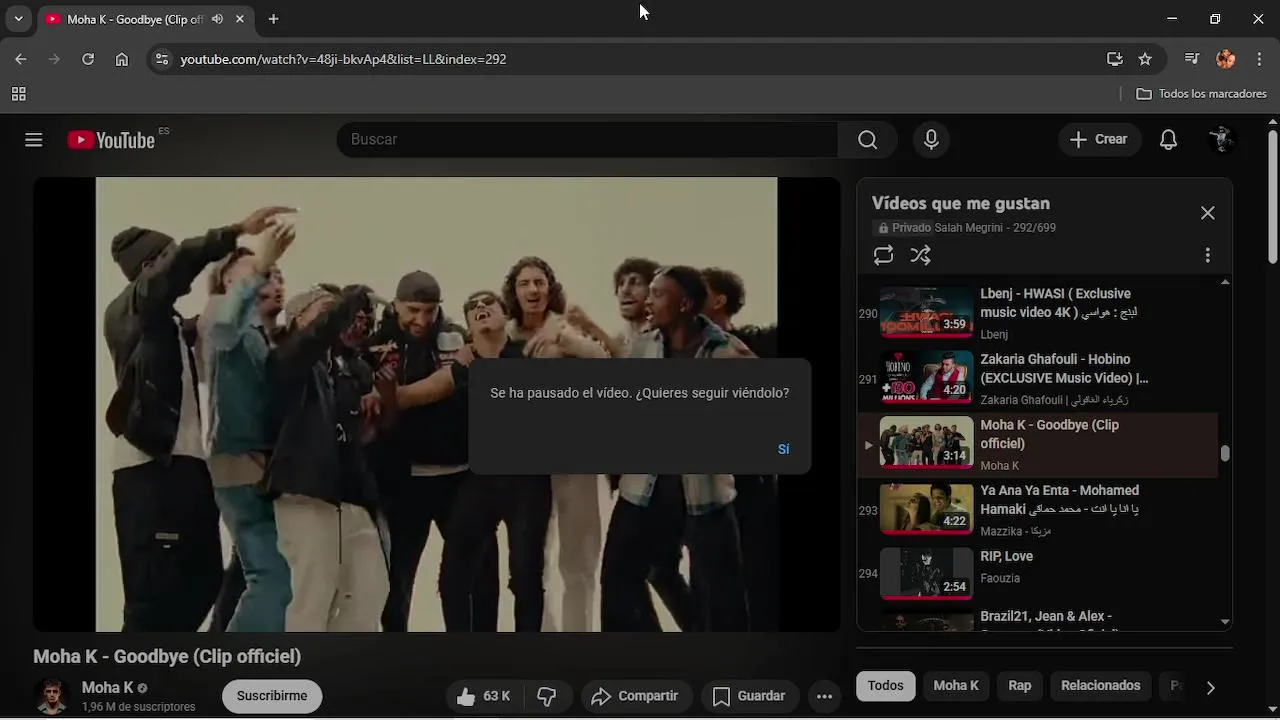This screenshot has width=1280, height=720.
Task: Go to YouTube home via logo
Action: coord(111,140)
